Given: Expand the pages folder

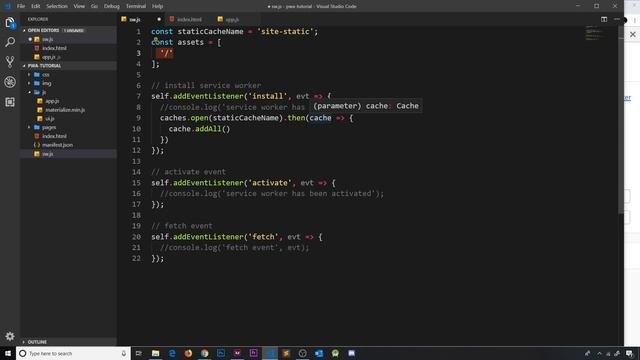Looking at the screenshot, I should pyautogui.click(x=69, y=127).
